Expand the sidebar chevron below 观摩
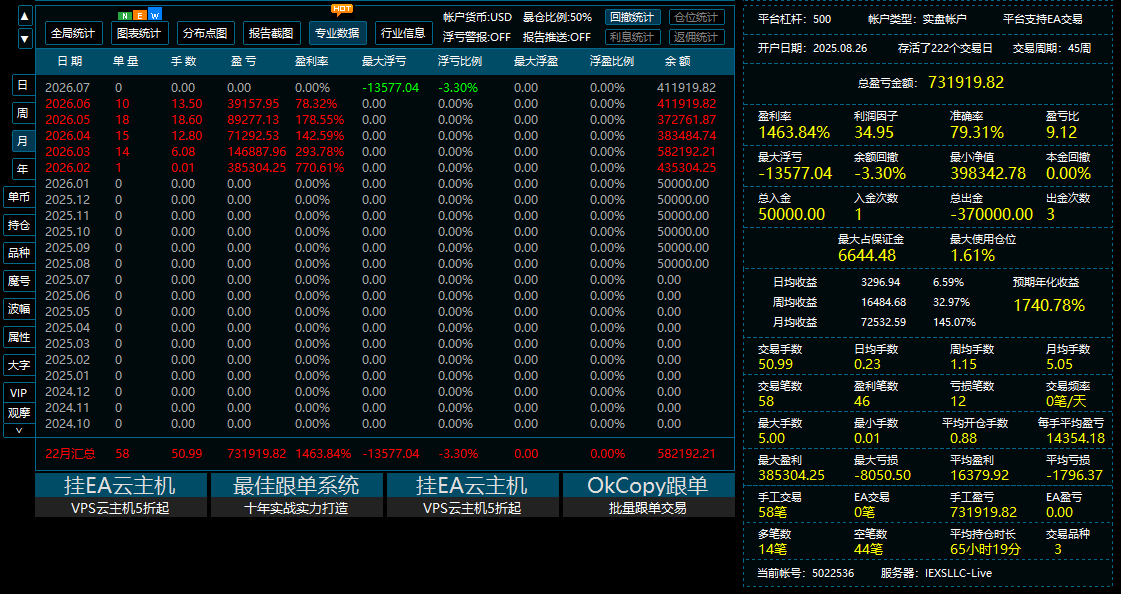The width and height of the screenshot is (1121, 594). click(19, 430)
